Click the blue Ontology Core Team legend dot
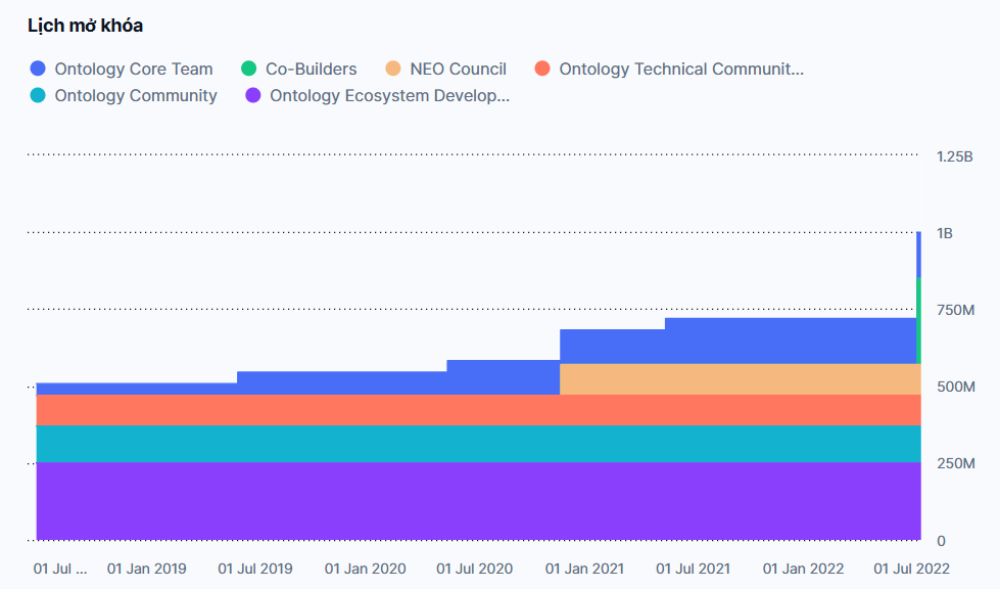This screenshot has width=1000, height=600. (38, 69)
